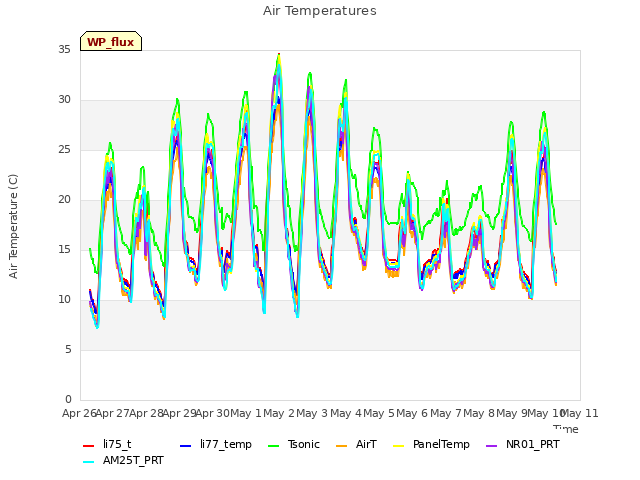This screenshot has width=640, height=480.
Task: Click the May 1 x-axis label
Action: tap(246, 413)
